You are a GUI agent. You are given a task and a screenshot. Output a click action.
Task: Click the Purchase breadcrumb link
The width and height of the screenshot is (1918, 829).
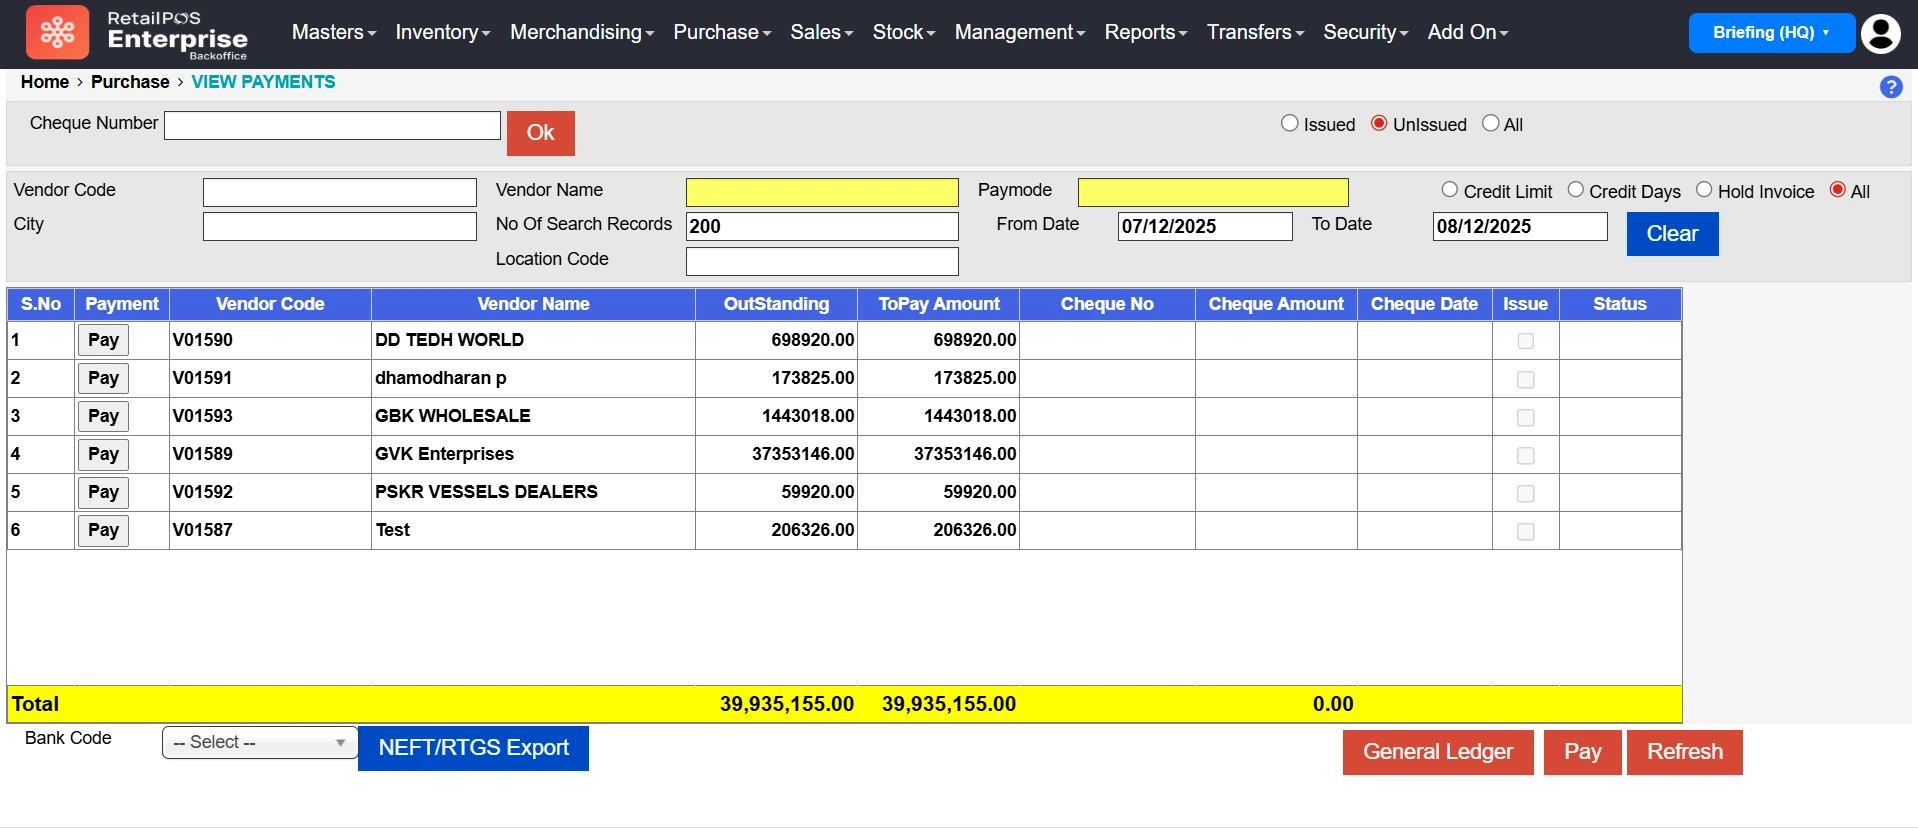[130, 82]
